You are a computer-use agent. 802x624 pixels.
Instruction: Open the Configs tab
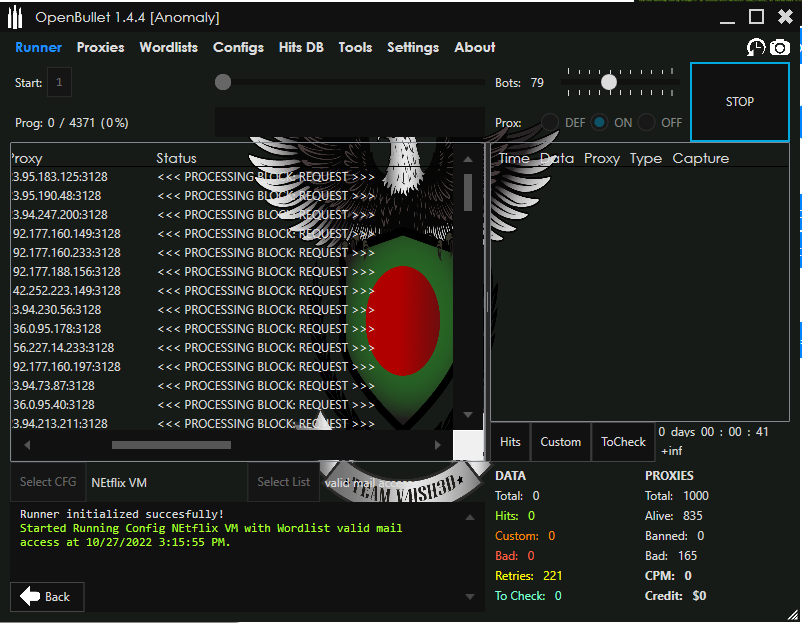click(x=238, y=48)
